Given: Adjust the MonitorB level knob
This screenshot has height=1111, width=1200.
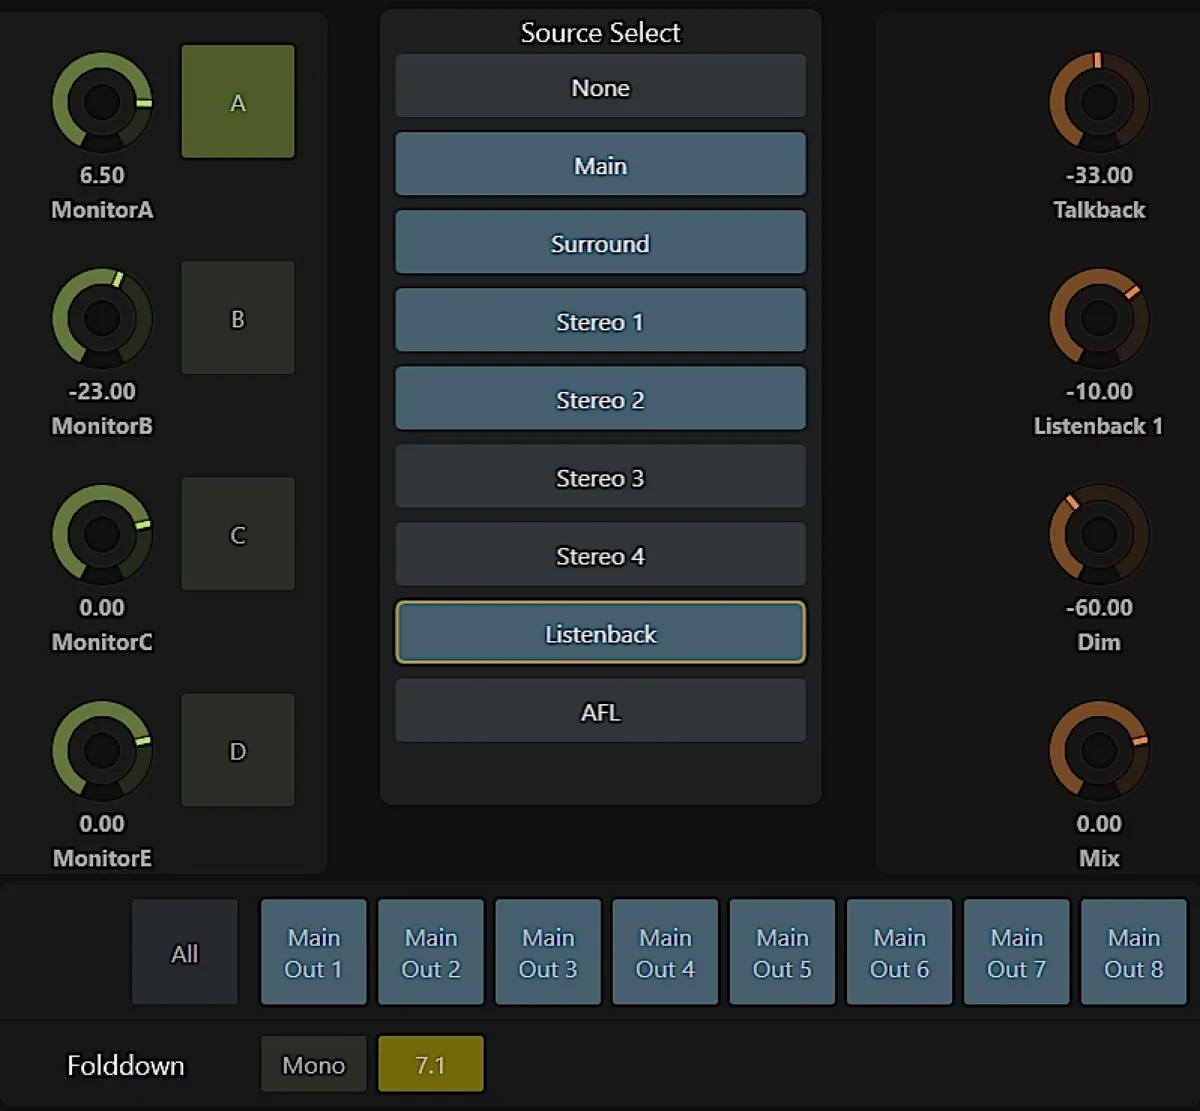Looking at the screenshot, I should [102, 318].
